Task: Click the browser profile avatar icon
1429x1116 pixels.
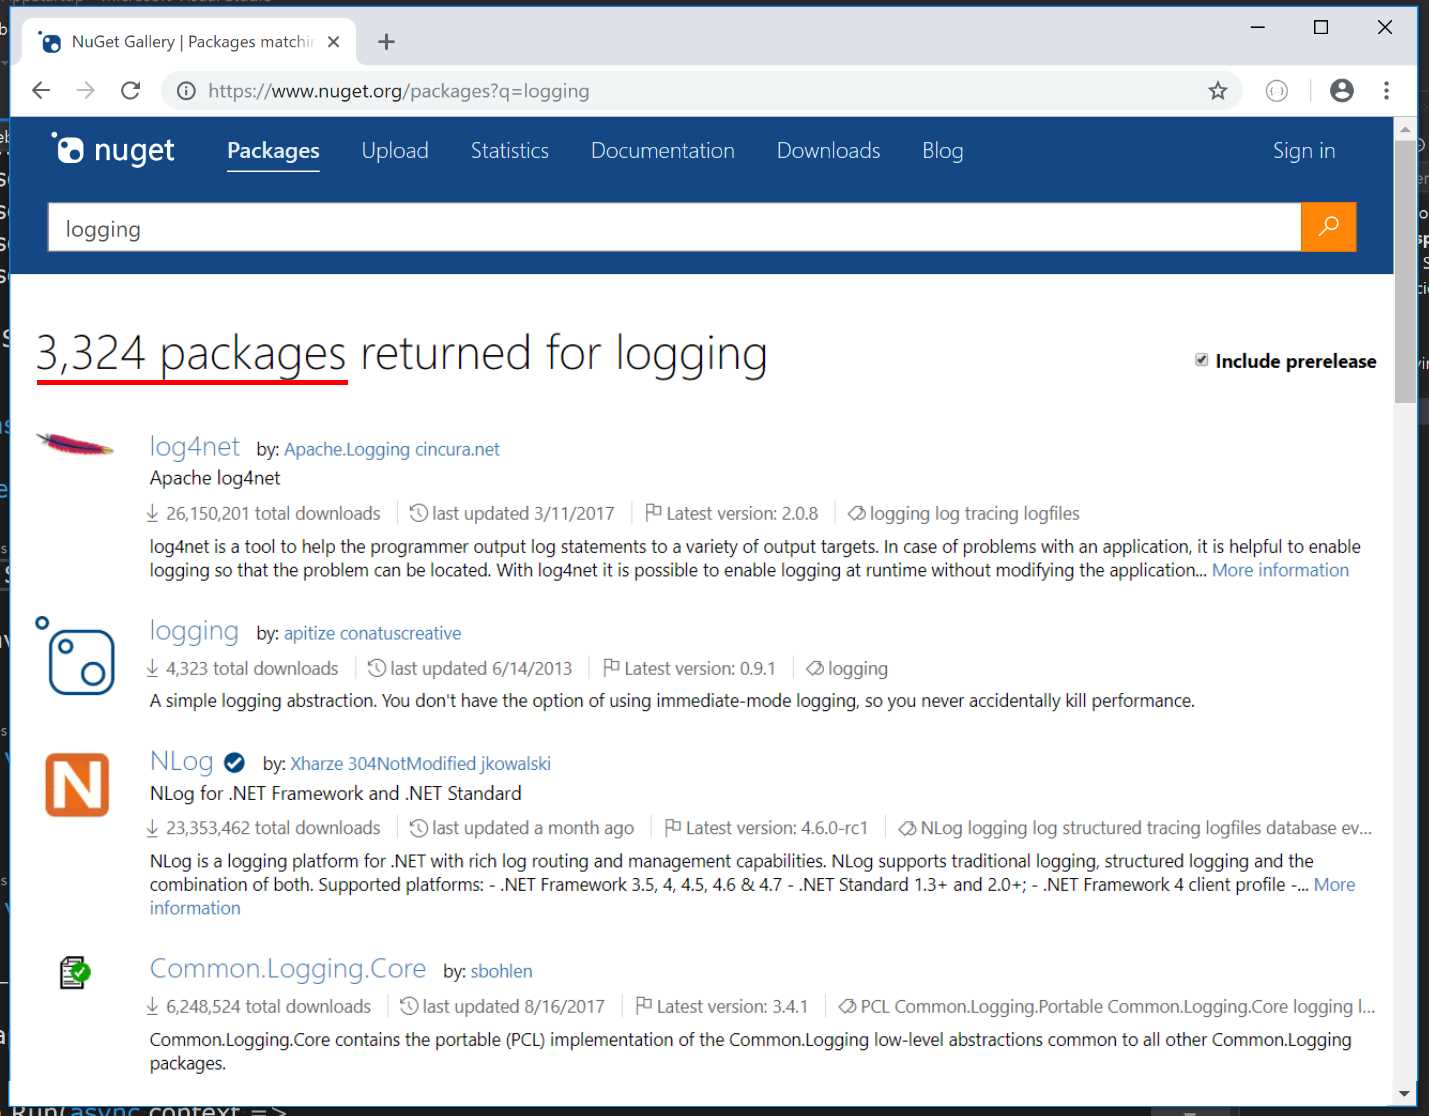Action: tap(1341, 90)
